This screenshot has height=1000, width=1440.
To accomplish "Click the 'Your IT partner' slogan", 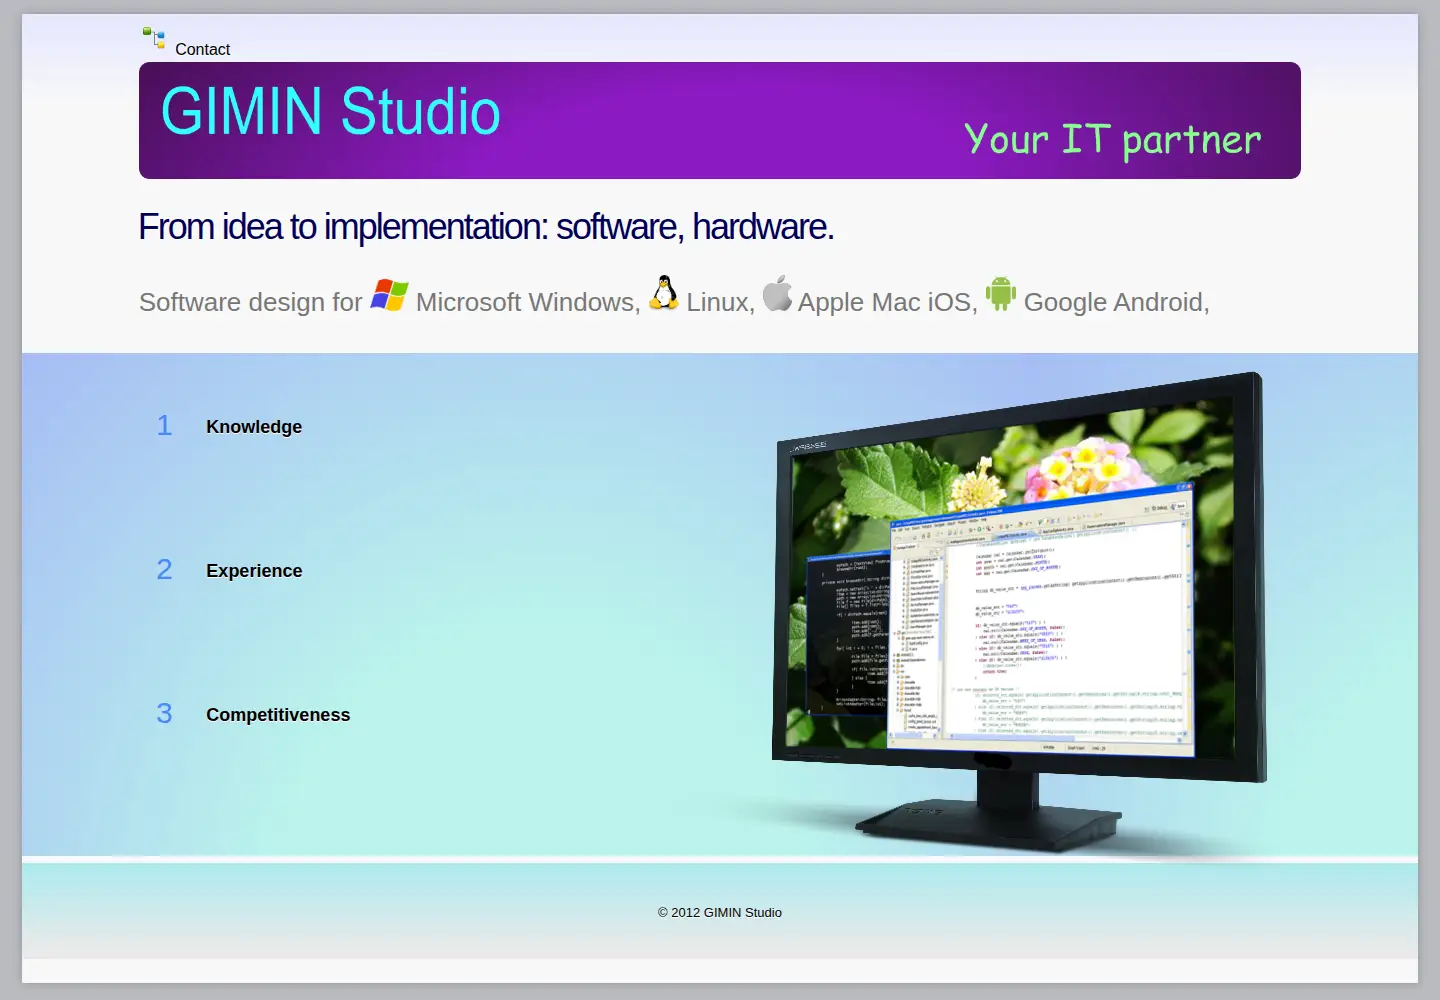I will [x=1112, y=140].
